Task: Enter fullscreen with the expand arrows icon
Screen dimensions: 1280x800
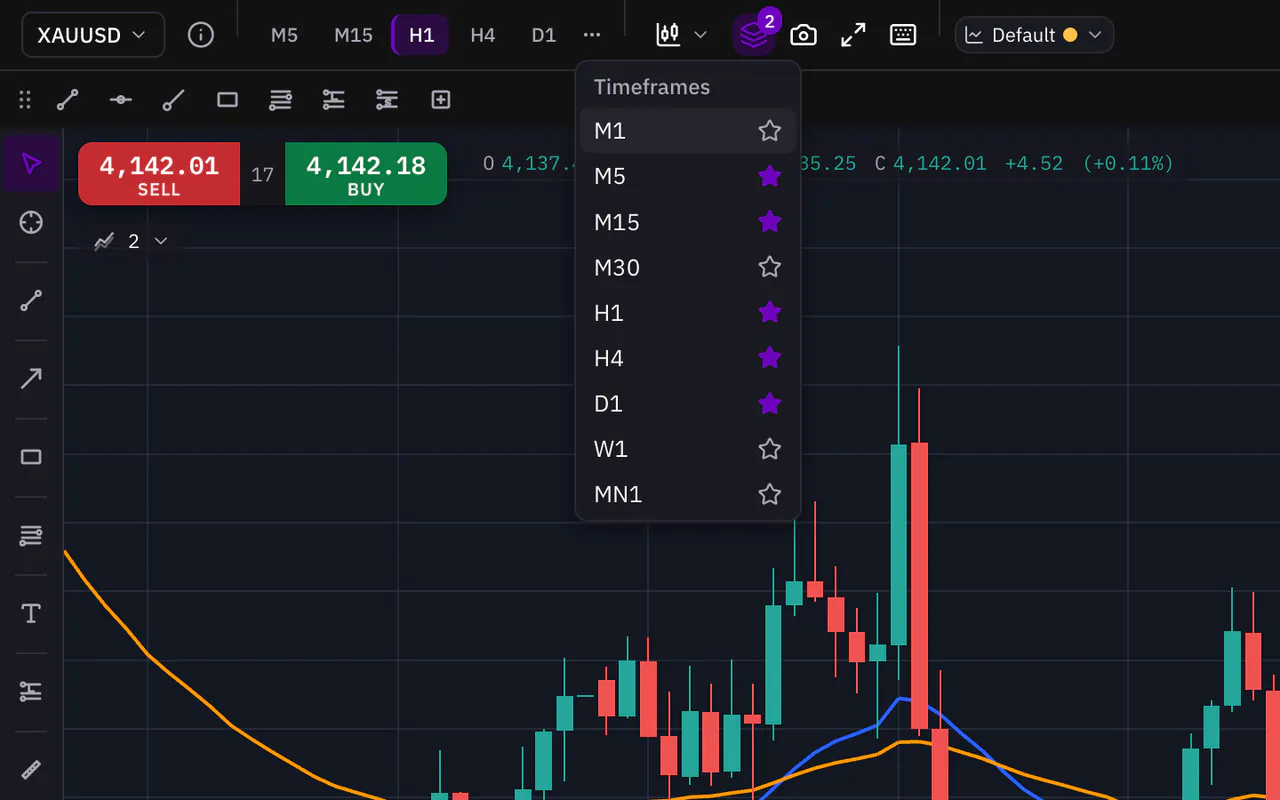Action: click(853, 35)
